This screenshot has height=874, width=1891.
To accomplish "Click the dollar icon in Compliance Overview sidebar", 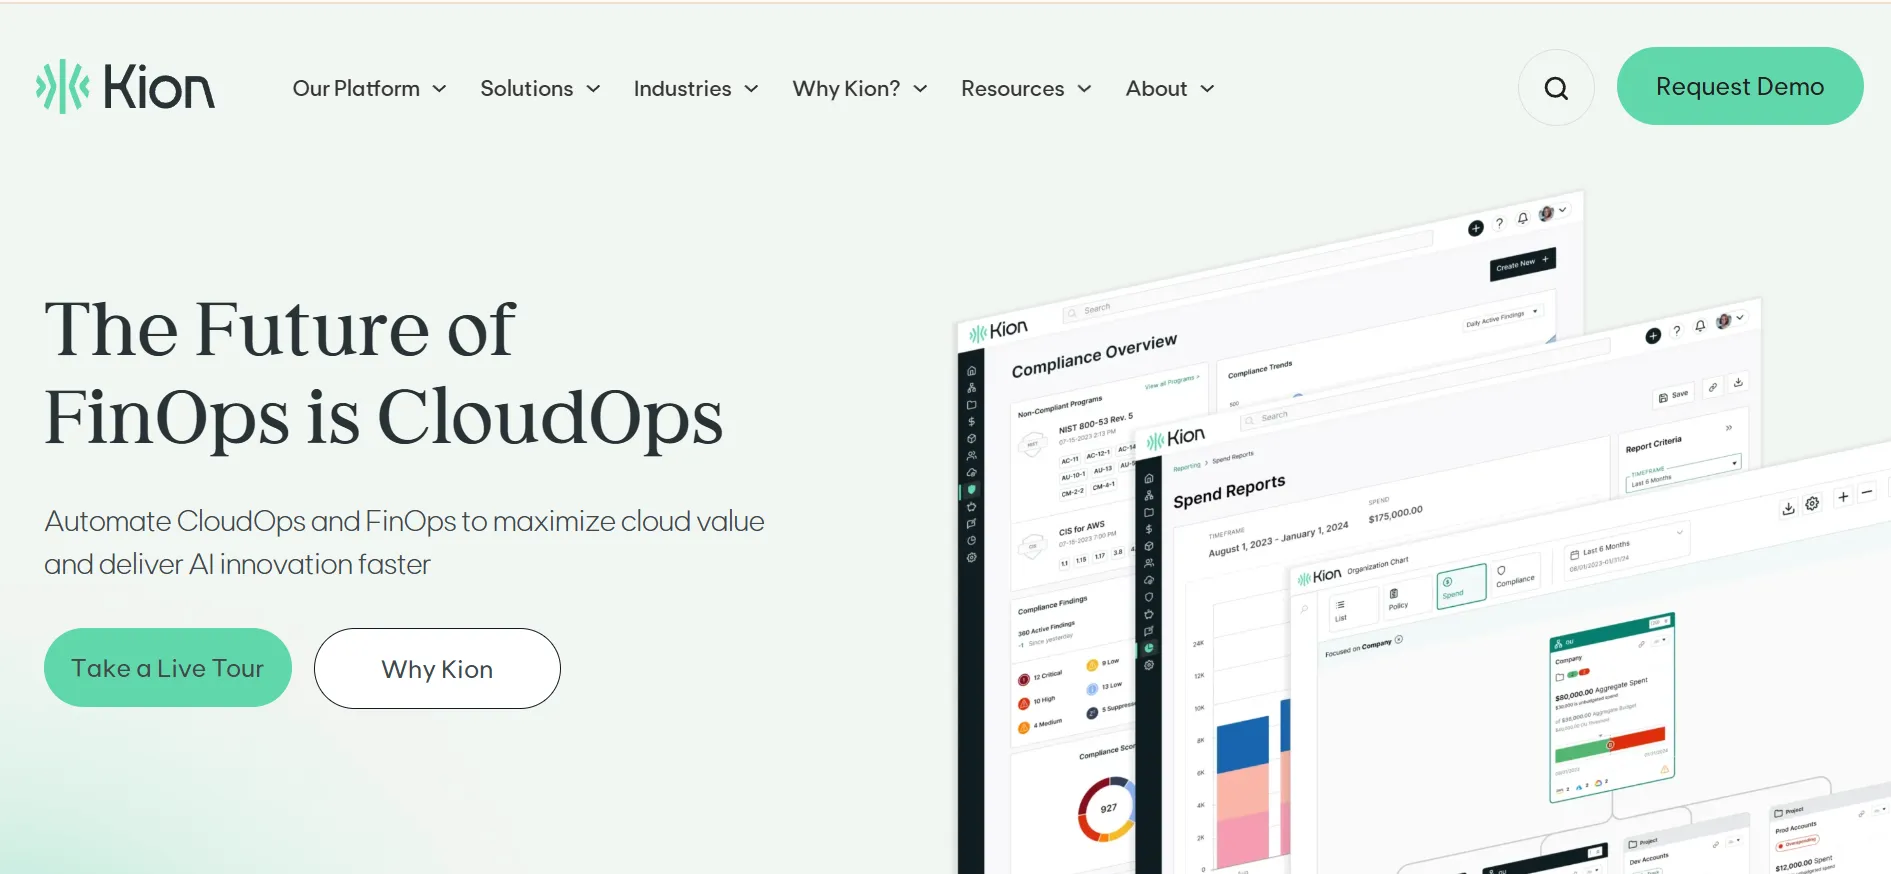I will click(x=971, y=422).
